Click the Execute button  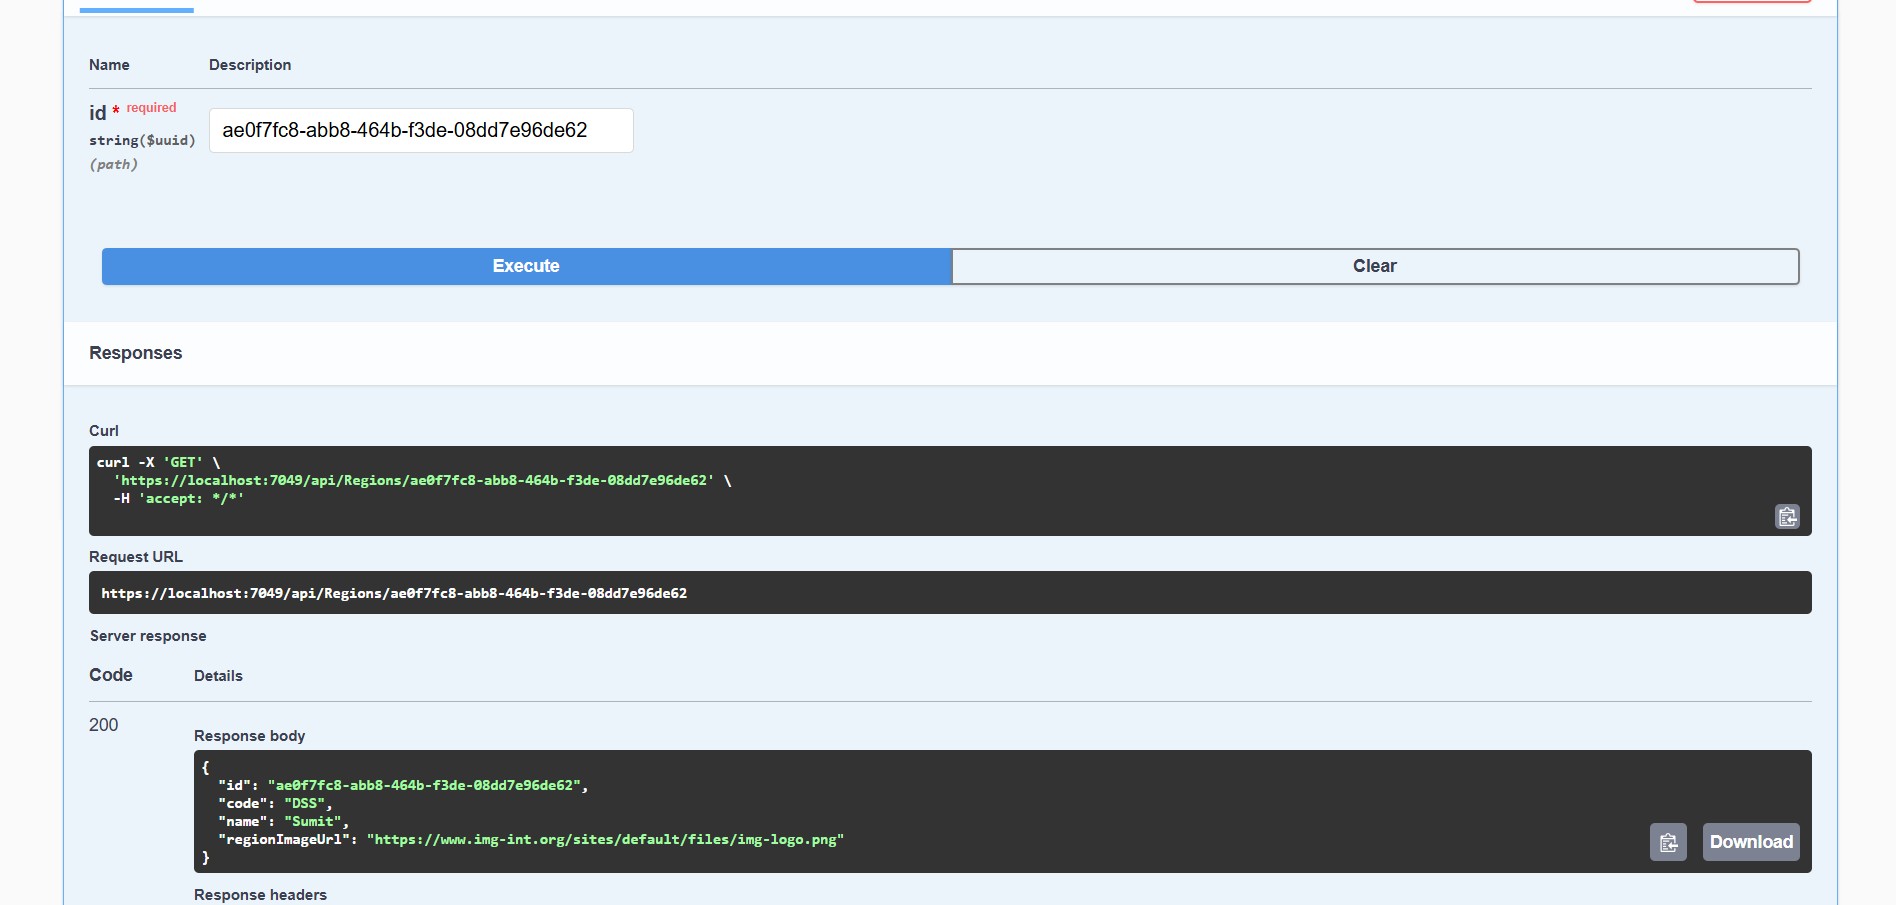click(526, 266)
